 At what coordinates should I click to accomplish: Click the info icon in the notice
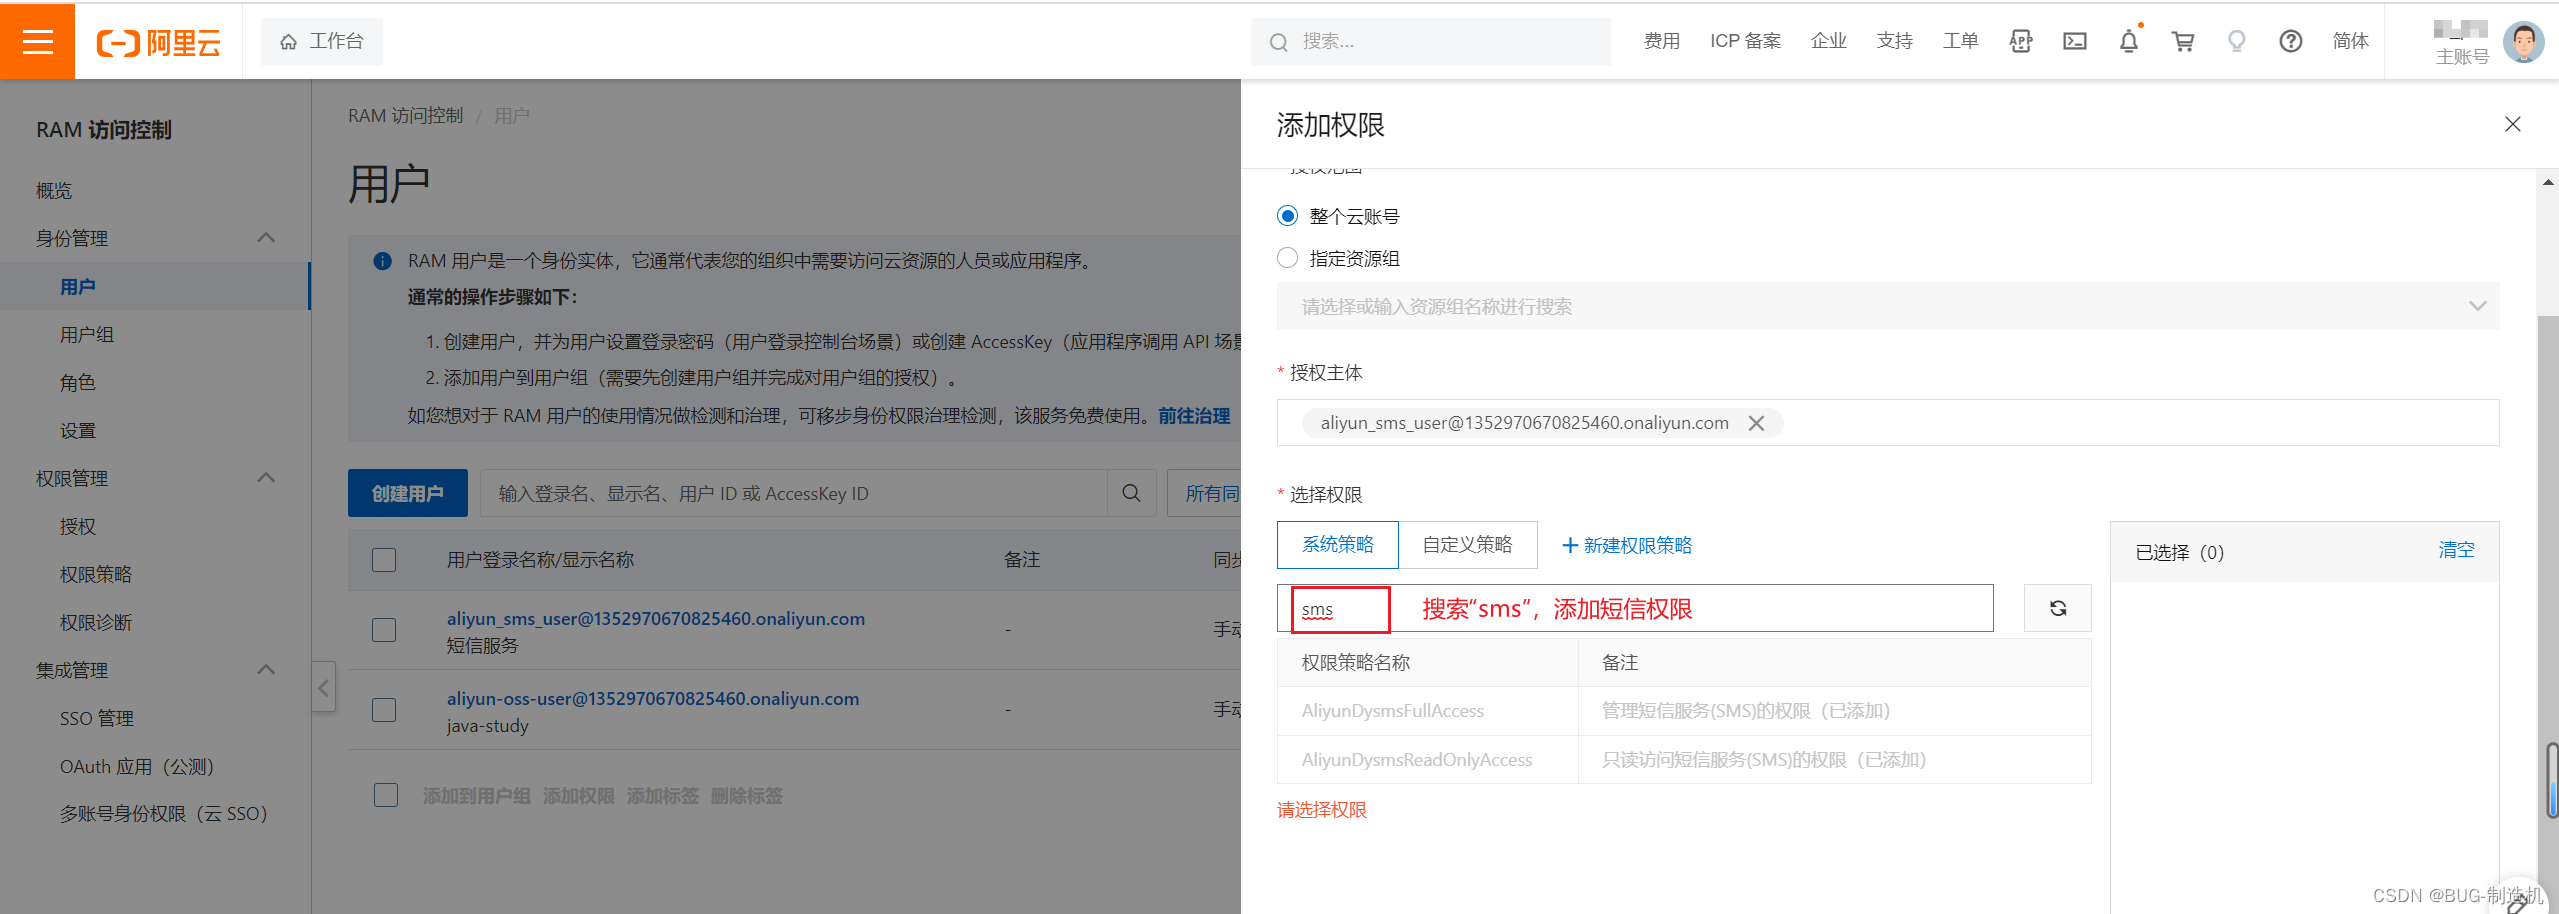point(382,261)
